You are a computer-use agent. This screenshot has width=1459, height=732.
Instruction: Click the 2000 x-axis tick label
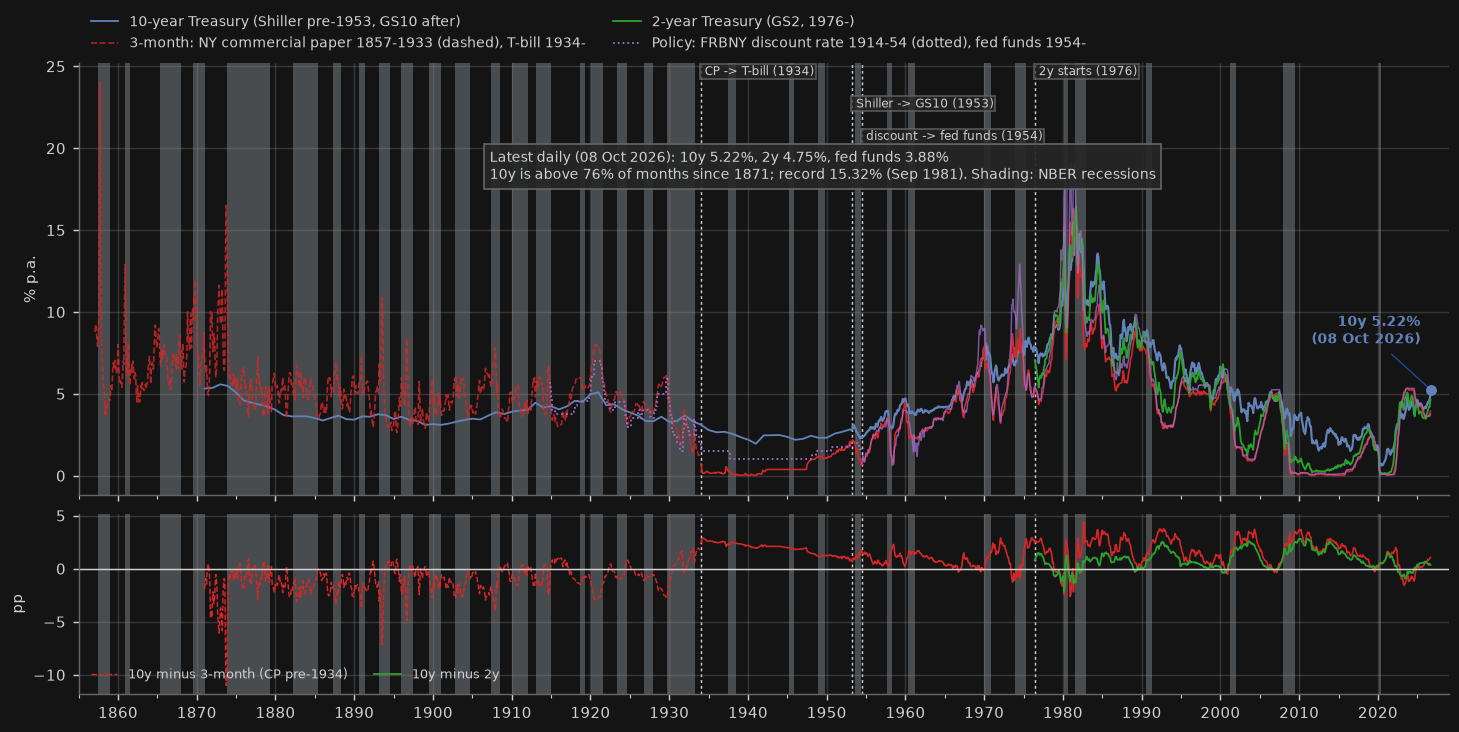point(1221,712)
